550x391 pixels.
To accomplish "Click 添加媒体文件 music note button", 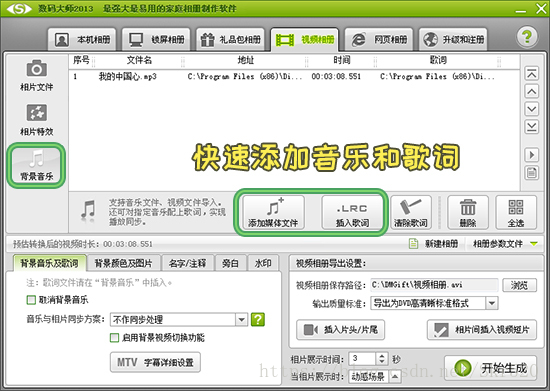I will pyautogui.click(x=273, y=213).
